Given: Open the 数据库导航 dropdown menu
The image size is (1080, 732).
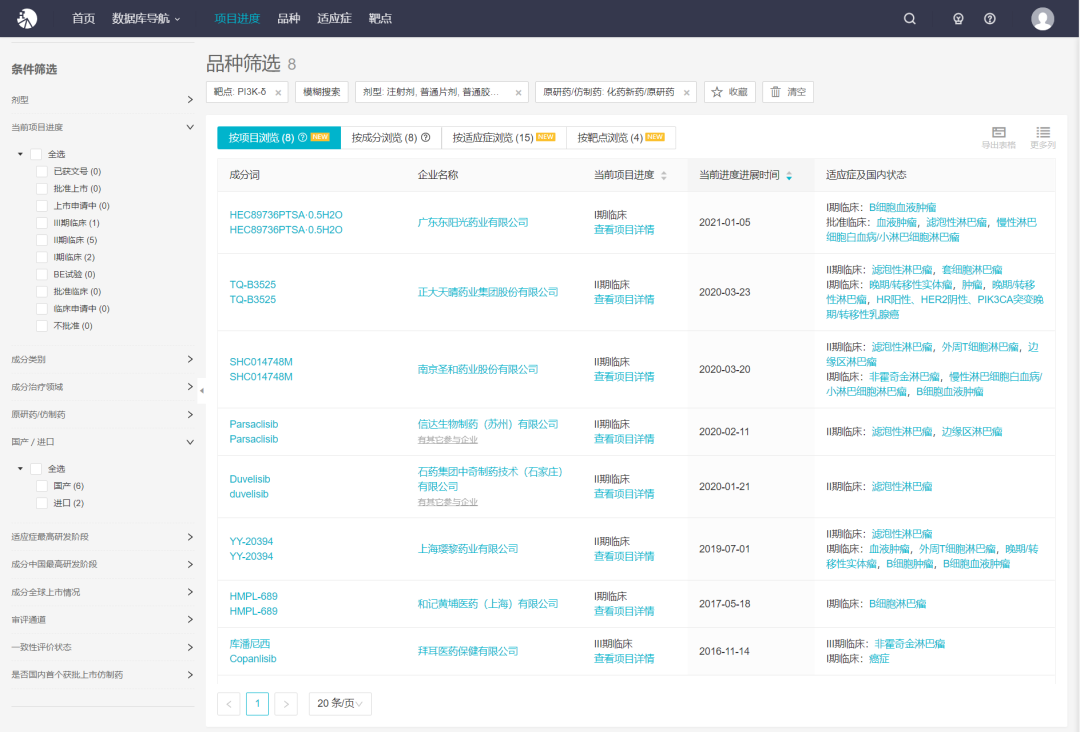Looking at the screenshot, I should [146, 19].
